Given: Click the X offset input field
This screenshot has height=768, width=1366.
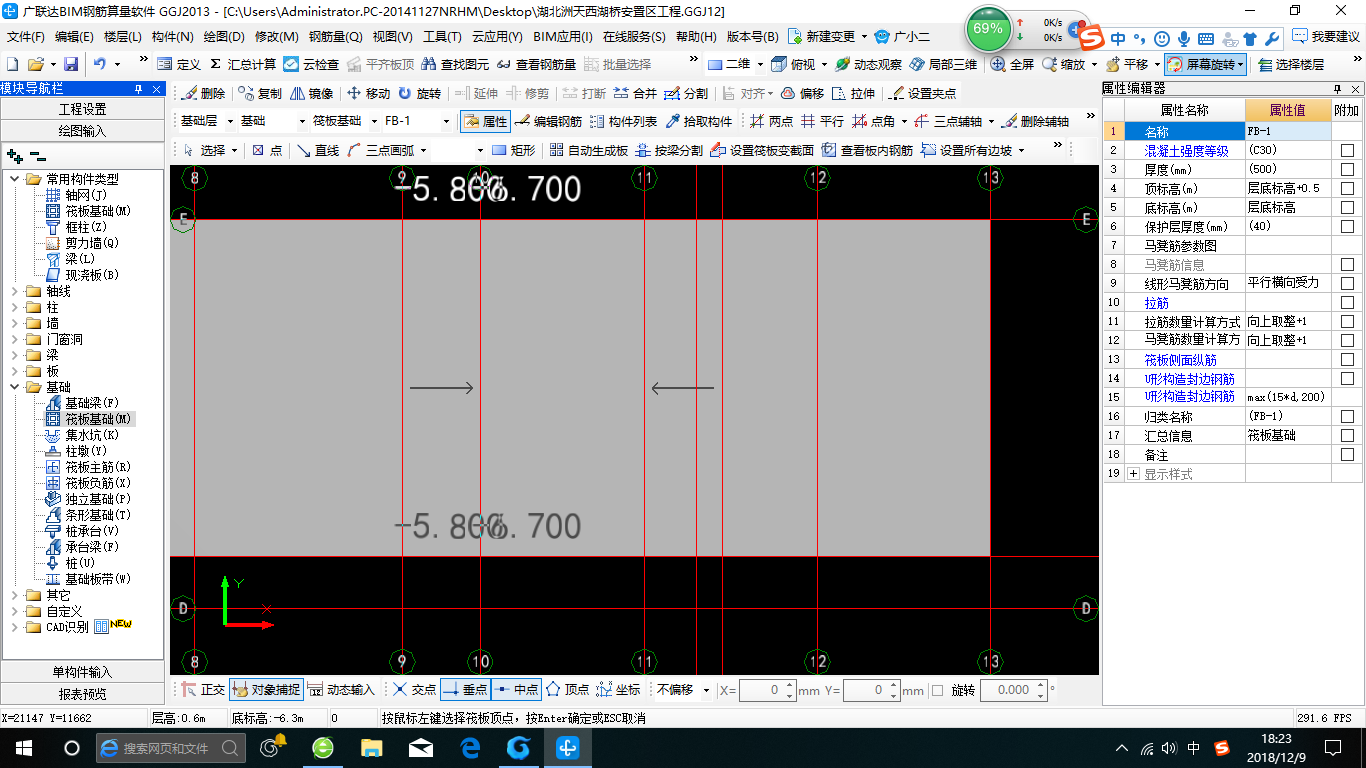Looking at the screenshot, I should [767, 690].
